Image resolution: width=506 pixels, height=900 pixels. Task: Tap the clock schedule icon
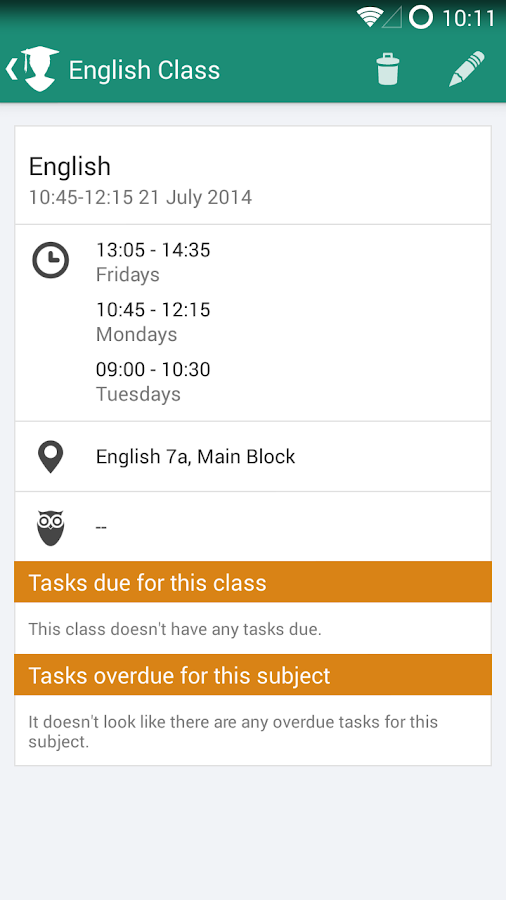pyautogui.click(x=50, y=261)
